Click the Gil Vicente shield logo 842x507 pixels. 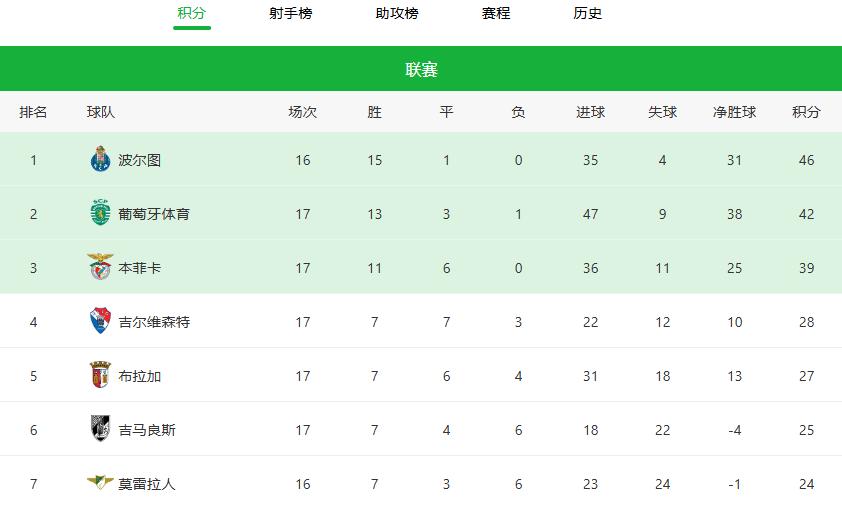tap(100, 321)
